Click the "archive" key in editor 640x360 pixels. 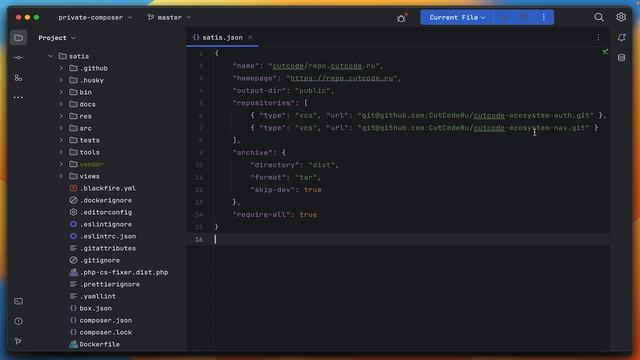(252, 152)
